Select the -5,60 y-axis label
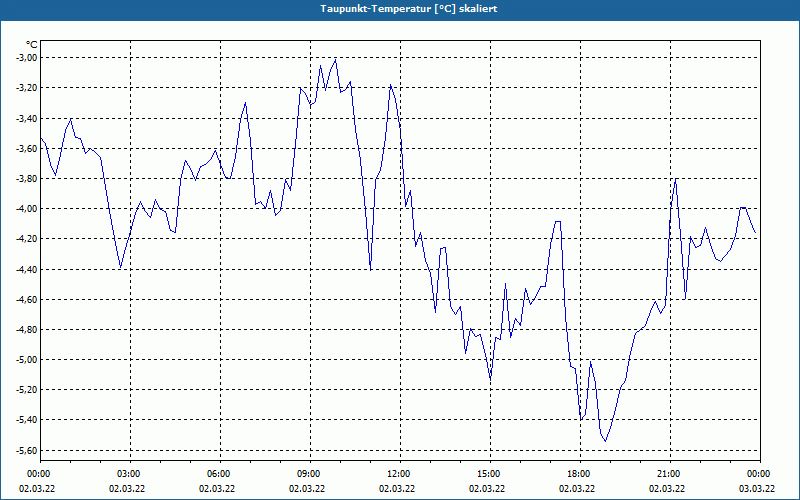This screenshot has width=800, height=500. point(27,451)
